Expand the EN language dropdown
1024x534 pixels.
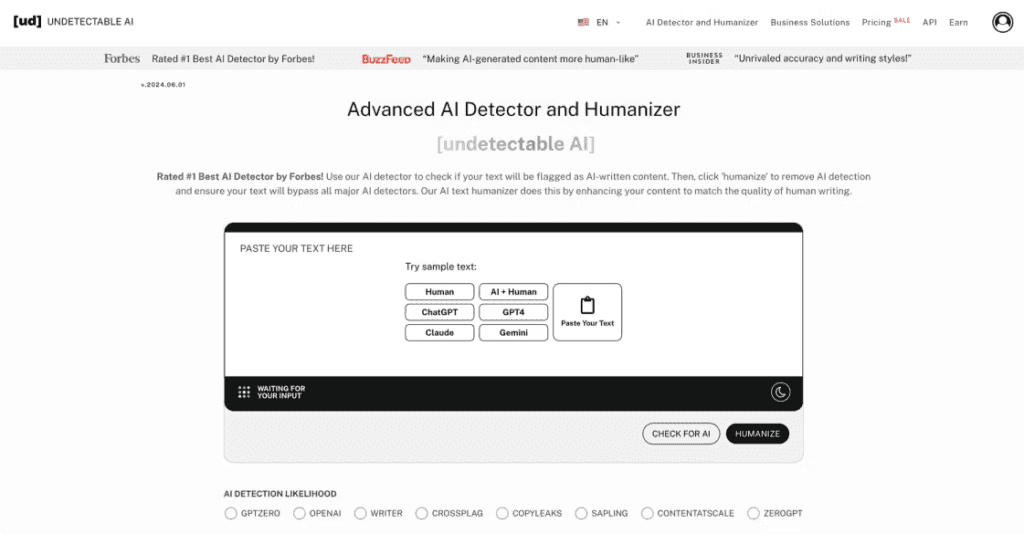coord(609,22)
